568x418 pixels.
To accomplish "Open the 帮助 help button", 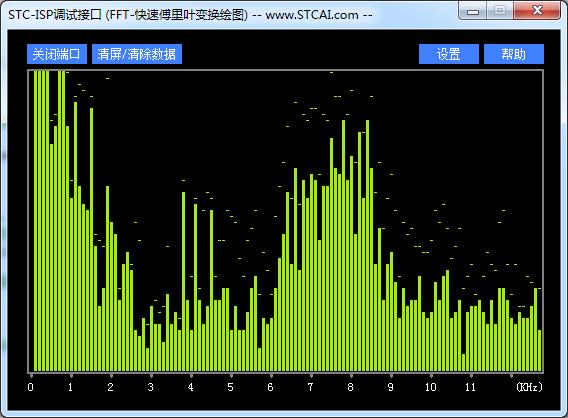I will tap(514, 54).
